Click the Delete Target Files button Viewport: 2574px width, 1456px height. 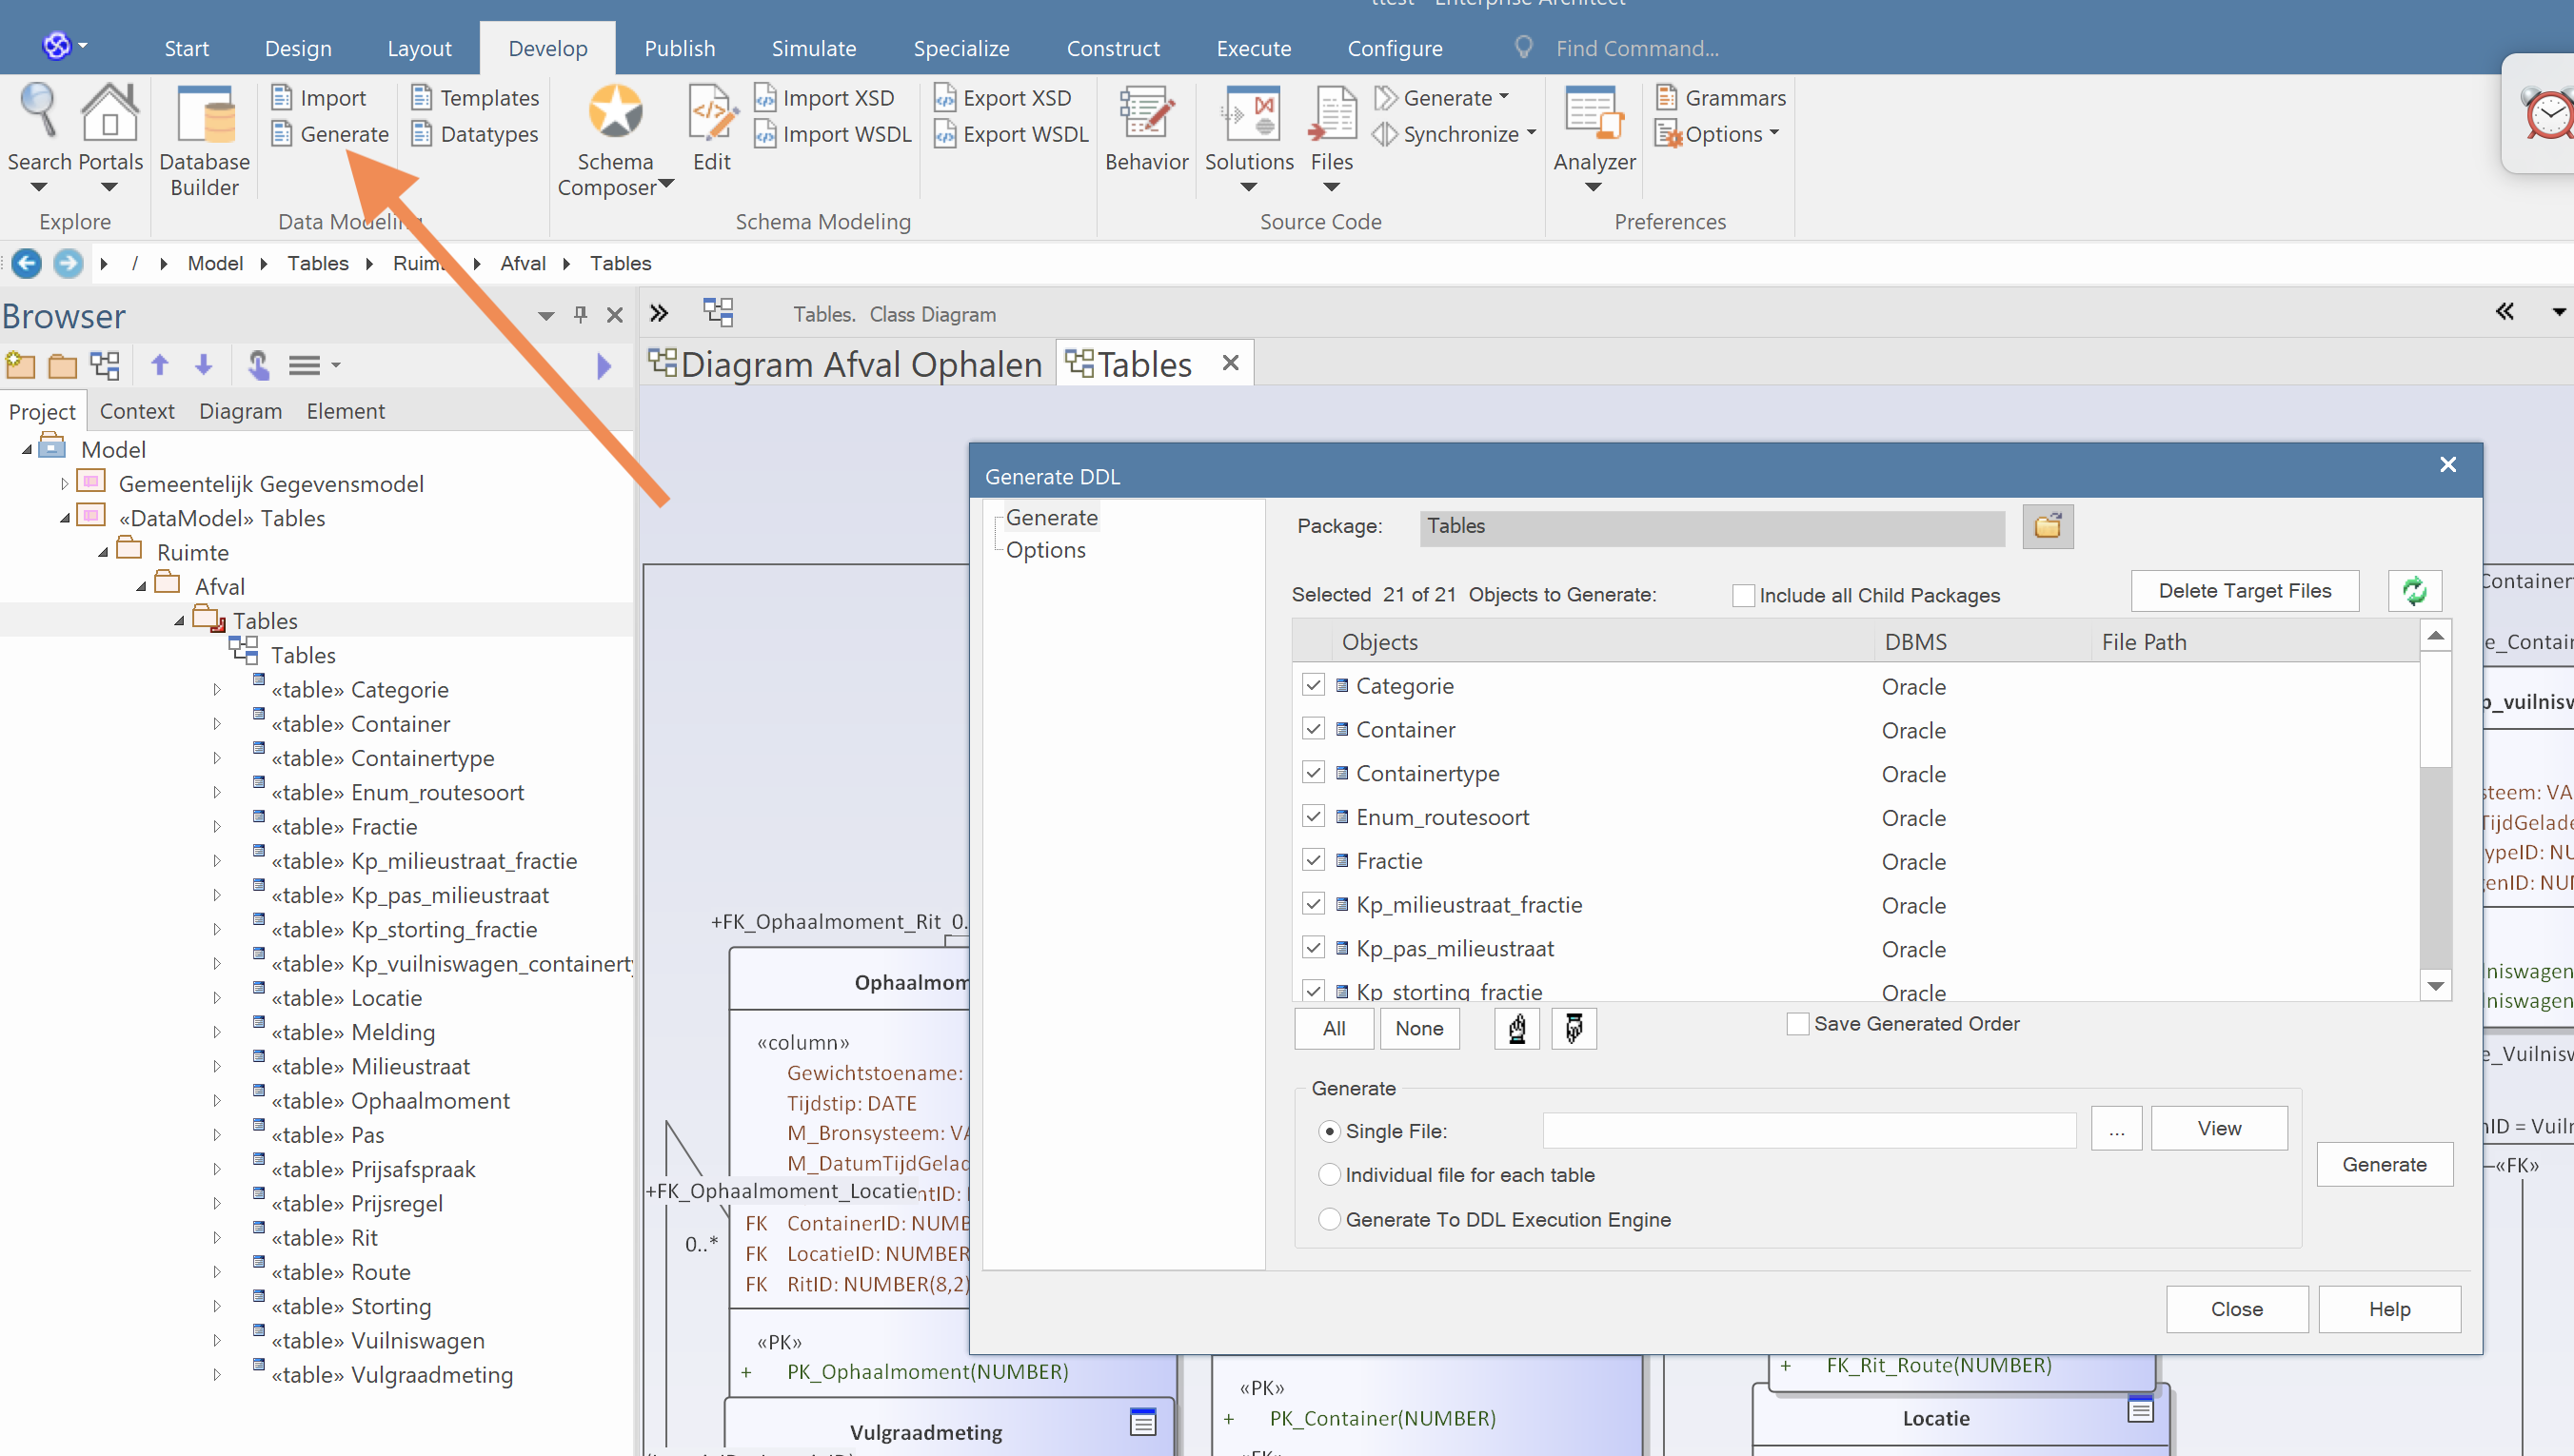pyautogui.click(x=2244, y=591)
